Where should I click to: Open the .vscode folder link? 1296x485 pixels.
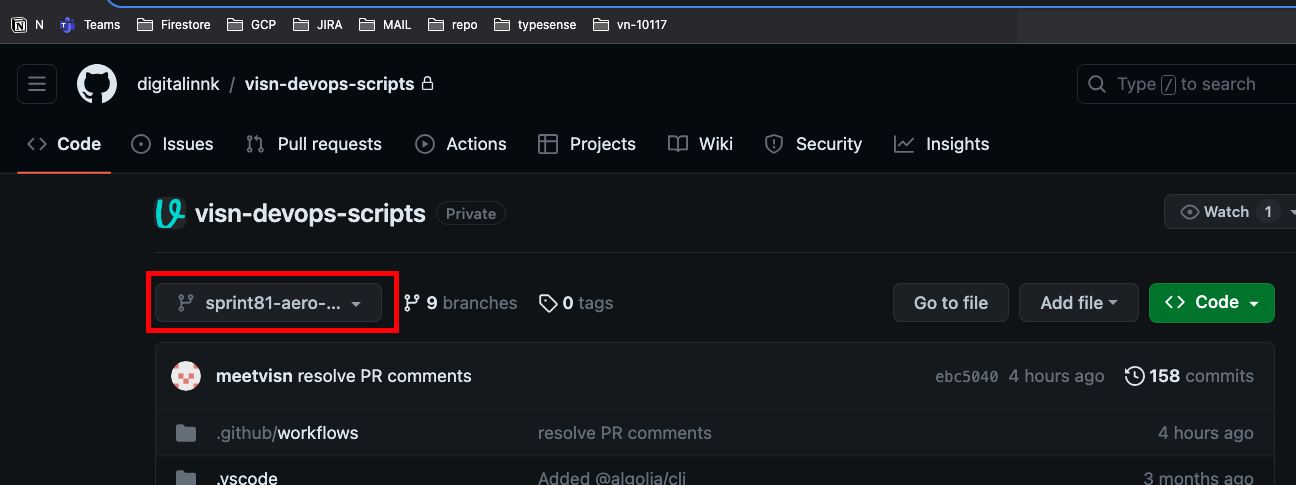pos(247,478)
